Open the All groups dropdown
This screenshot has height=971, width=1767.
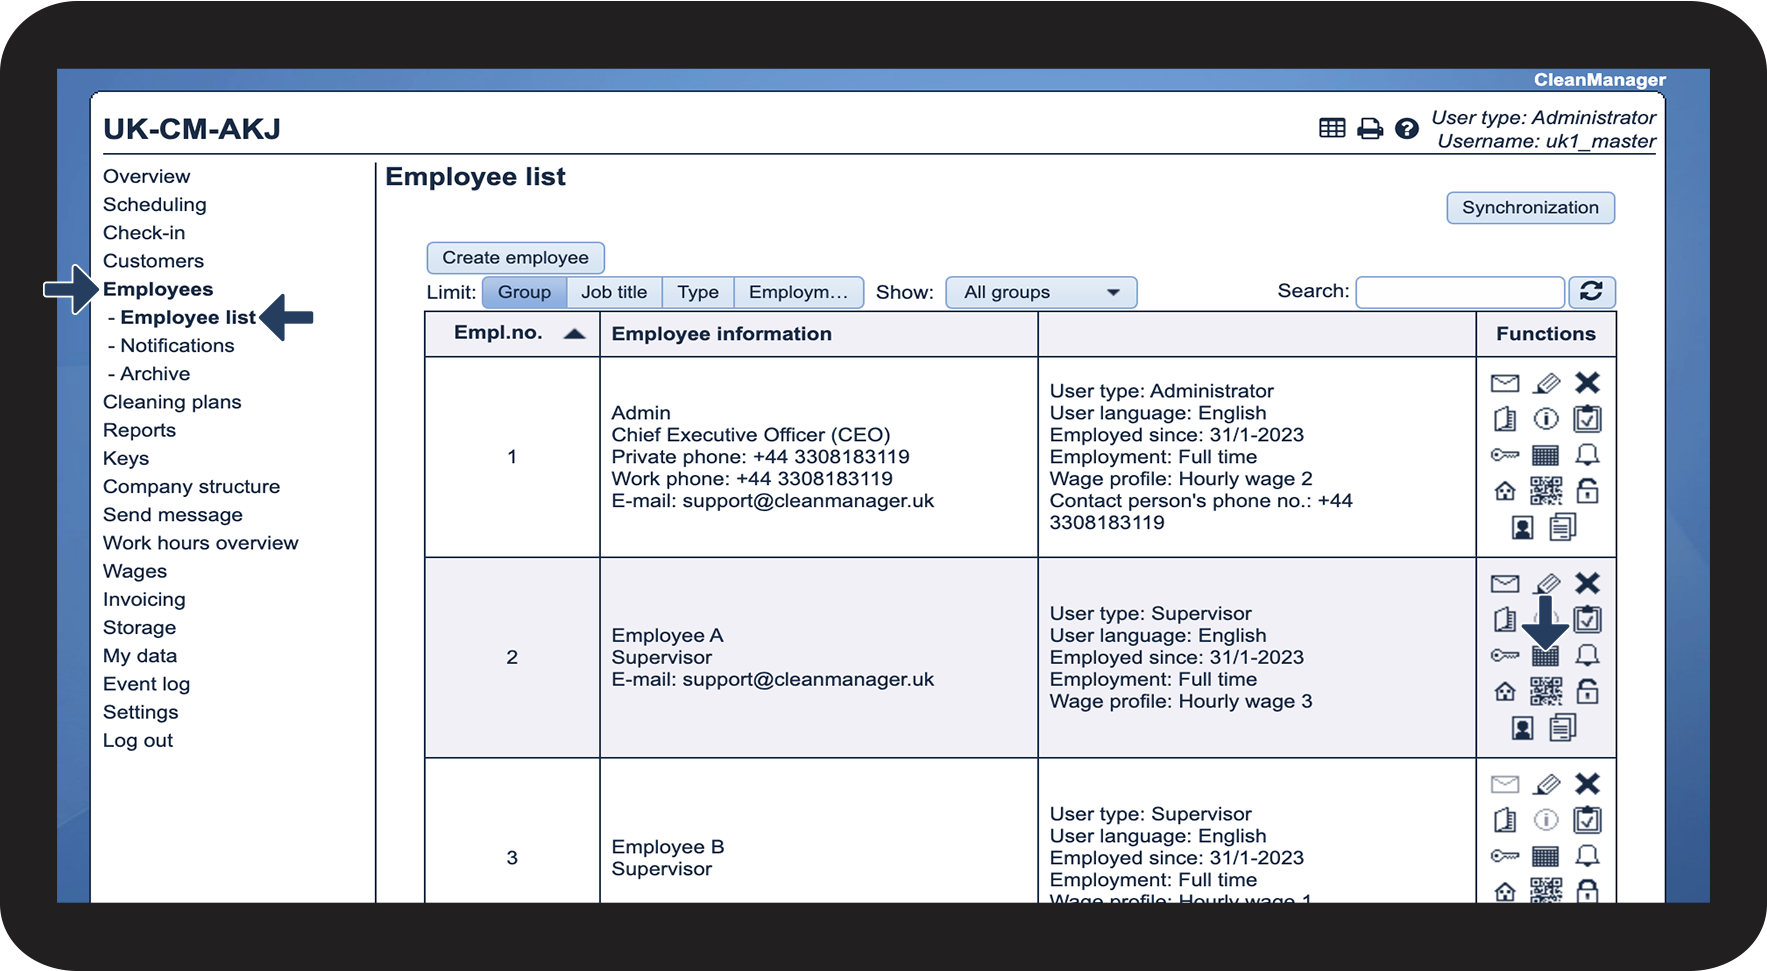[x=1040, y=292]
